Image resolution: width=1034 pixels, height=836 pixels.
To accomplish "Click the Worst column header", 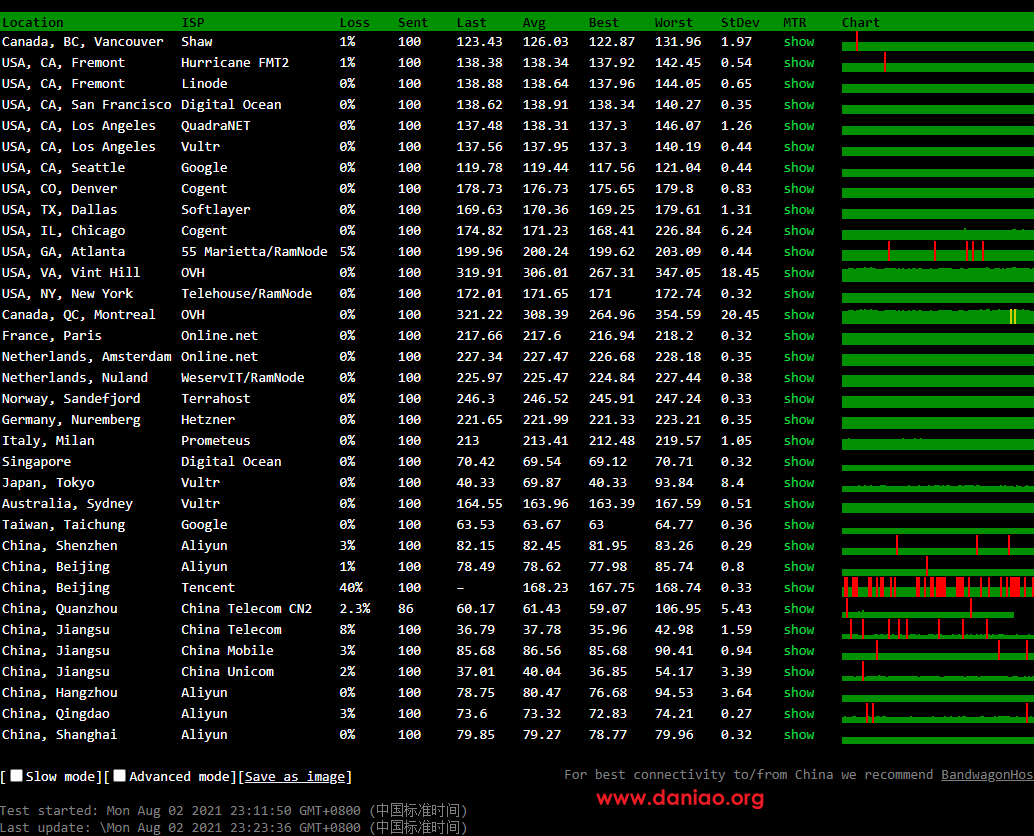I will click(x=673, y=22).
